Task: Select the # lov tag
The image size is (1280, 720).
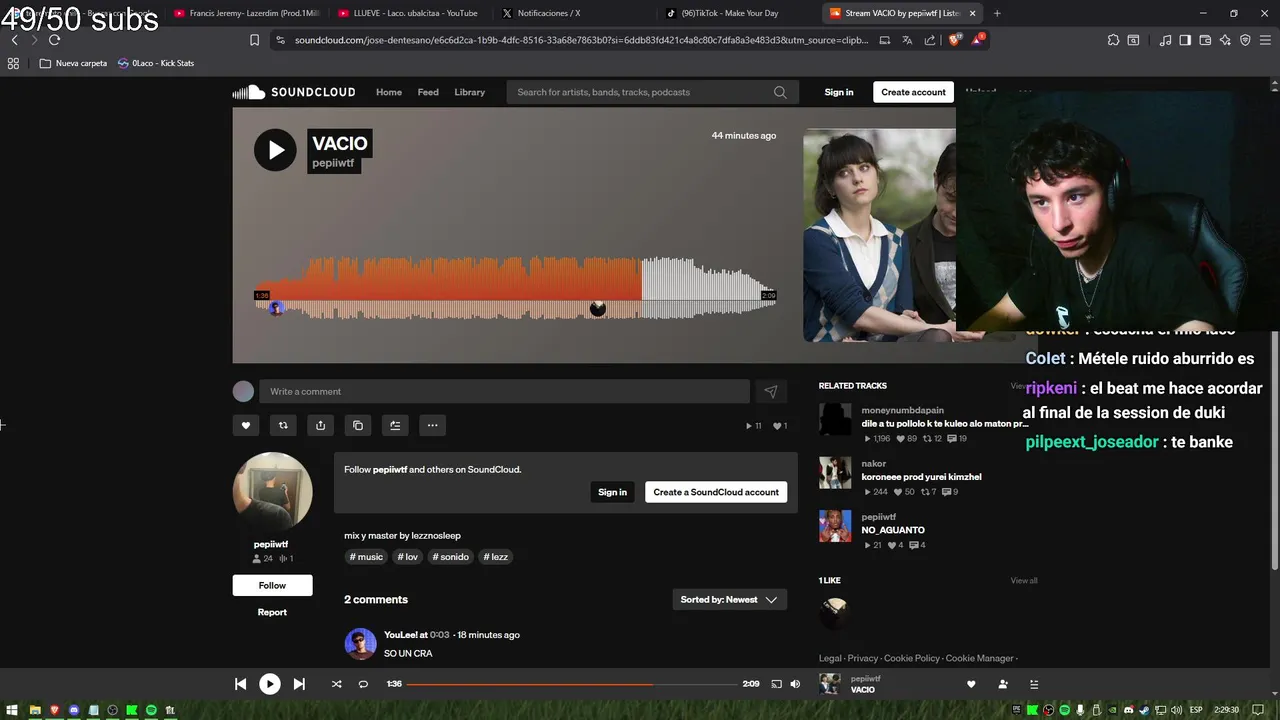Action: [407, 557]
